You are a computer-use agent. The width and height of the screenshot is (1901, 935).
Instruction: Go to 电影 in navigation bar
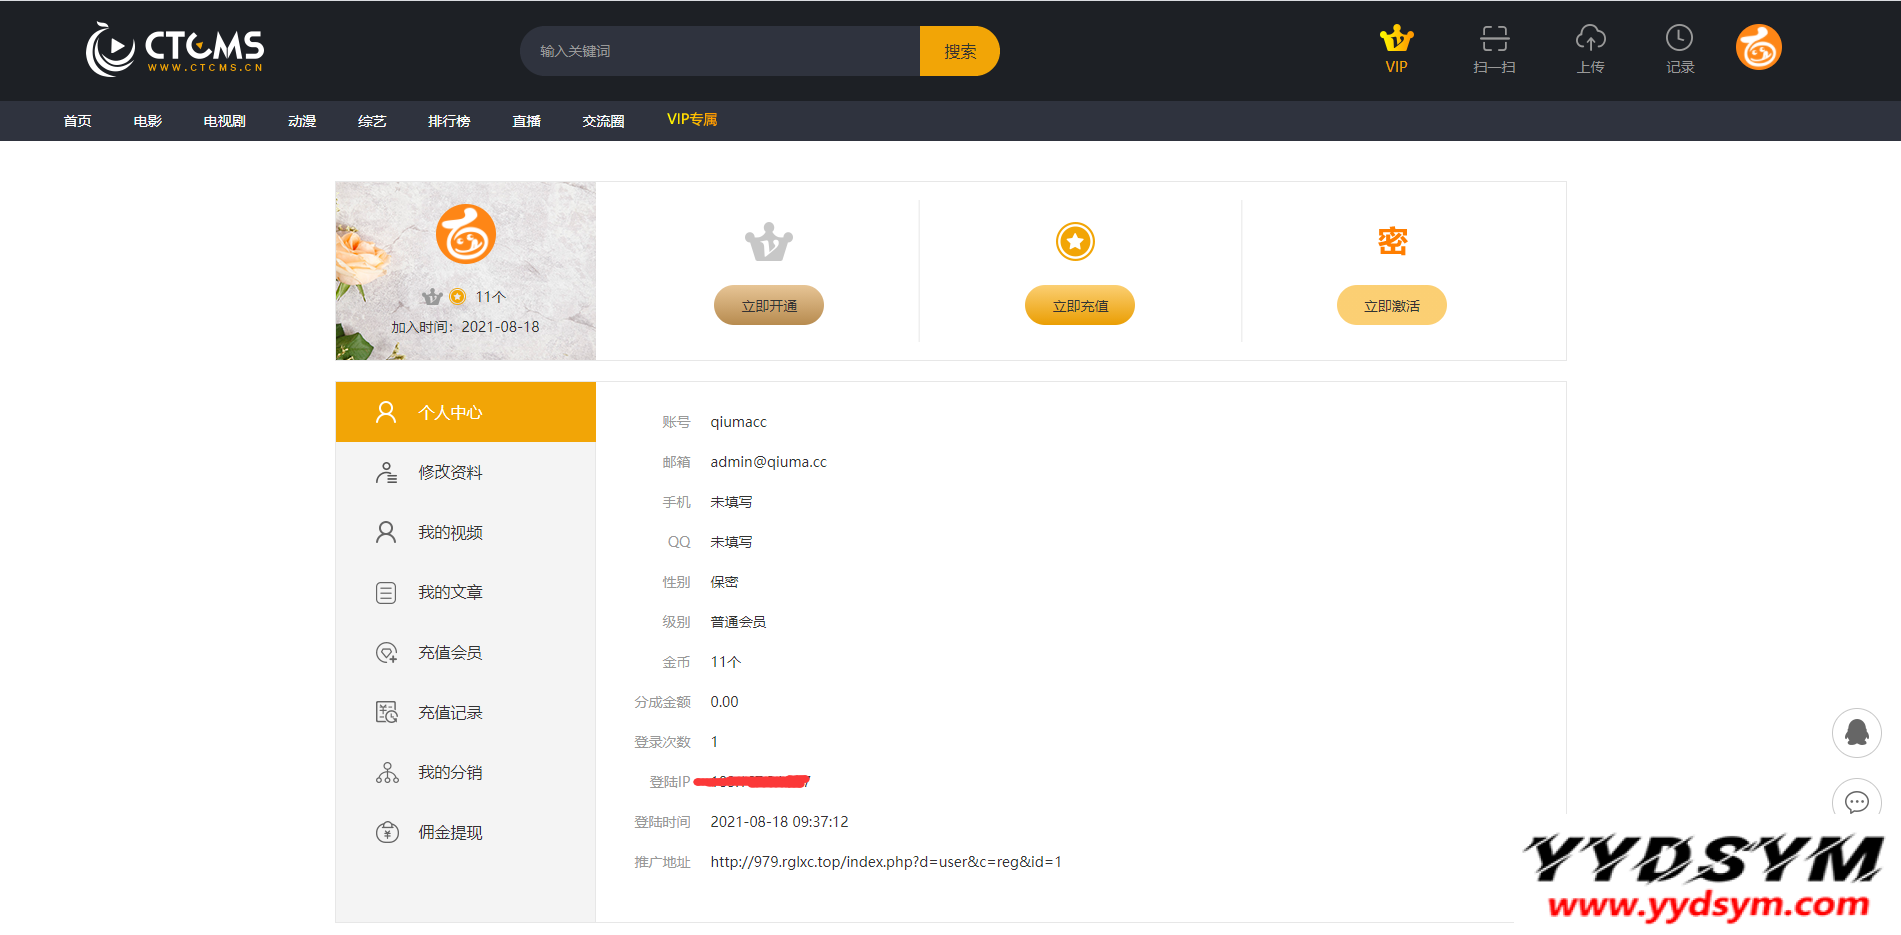click(147, 121)
